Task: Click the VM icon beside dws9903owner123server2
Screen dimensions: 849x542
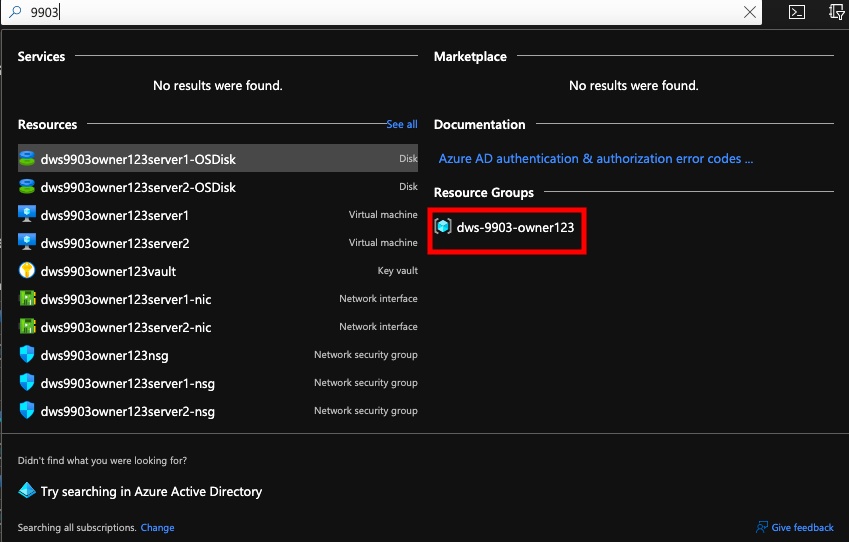Action: click(27, 242)
